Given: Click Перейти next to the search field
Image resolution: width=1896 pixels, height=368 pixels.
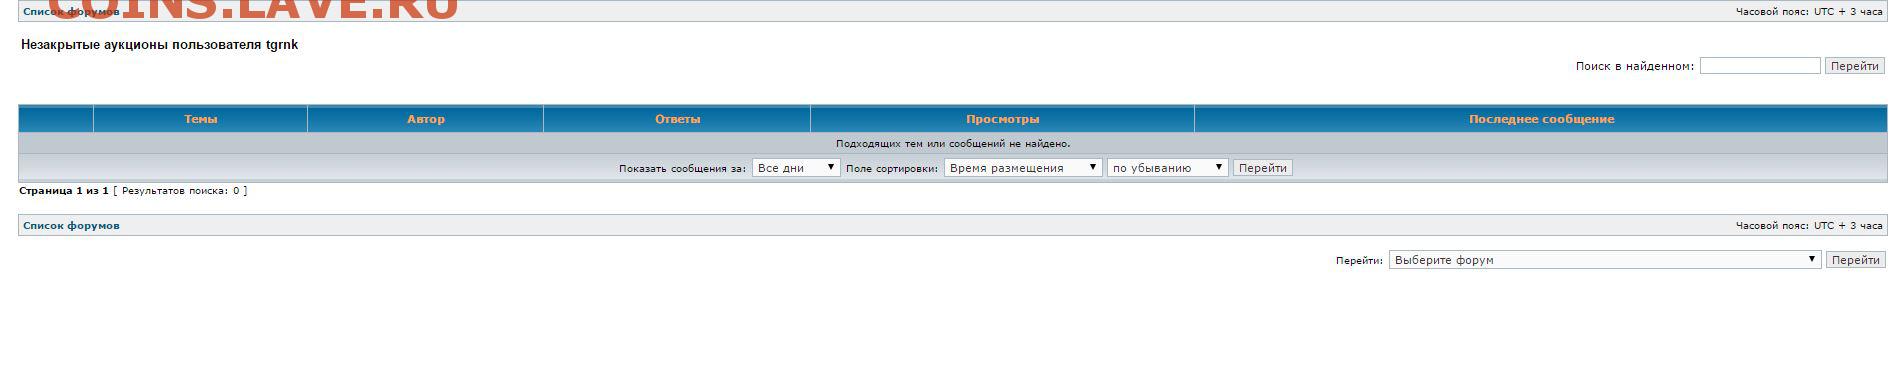Looking at the screenshot, I should [x=1855, y=66].
